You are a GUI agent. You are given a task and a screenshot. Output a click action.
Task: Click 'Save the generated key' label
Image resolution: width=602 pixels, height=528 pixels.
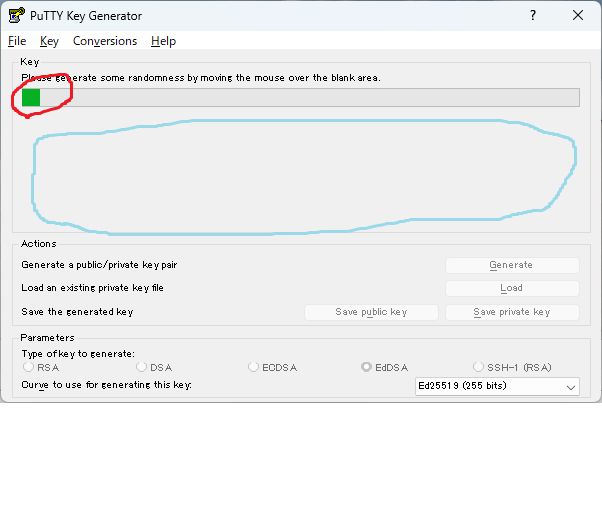(77, 312)
